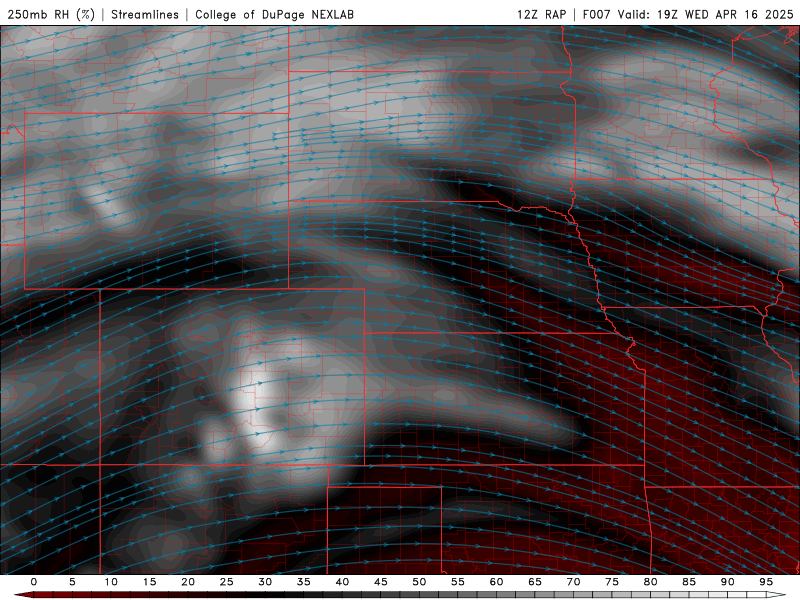Image resolution: width=800 pixels, height=600 pixels.
Task: Click the "Streamlines" label in header
Action: (145, 14)
